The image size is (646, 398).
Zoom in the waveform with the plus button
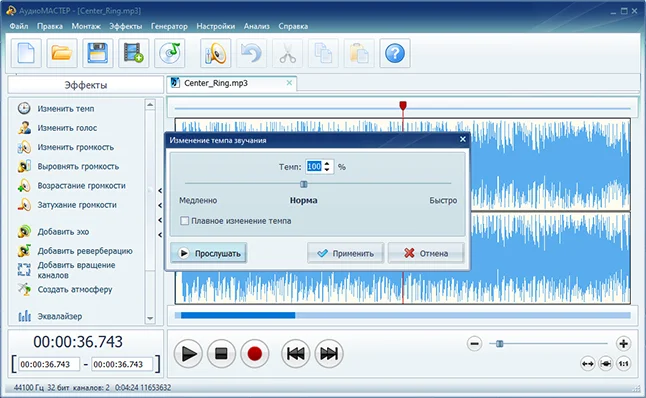tap(623, 343)
